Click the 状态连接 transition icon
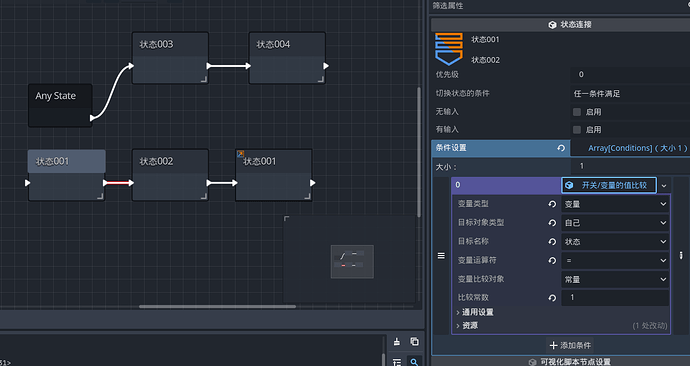This screenshot has height=366, width=690. click(449, 49)
